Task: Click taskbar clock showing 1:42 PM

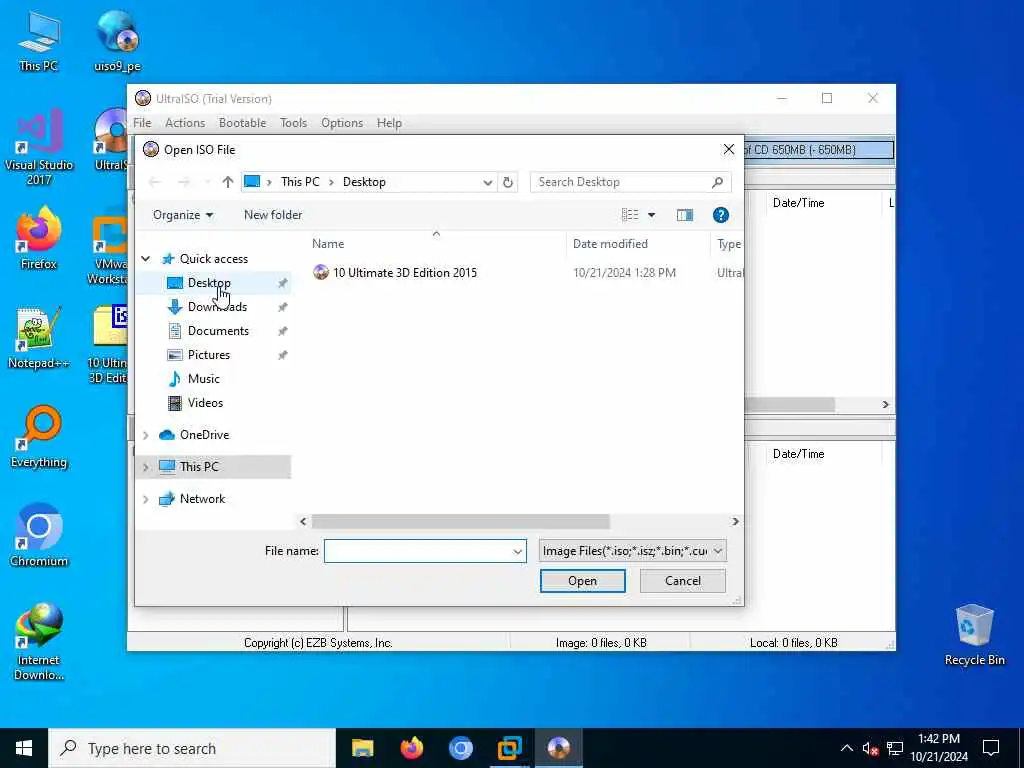Action: click(x=938, y=748)
